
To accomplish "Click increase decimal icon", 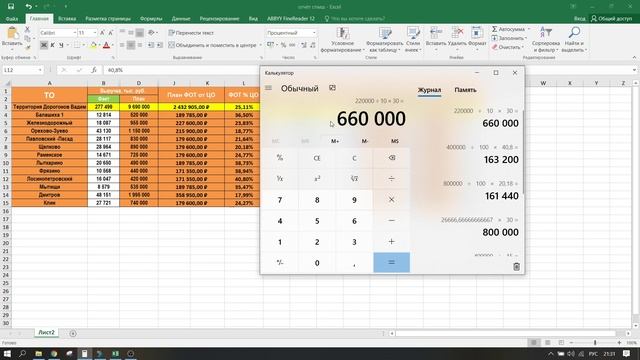I will coord(304,45).
